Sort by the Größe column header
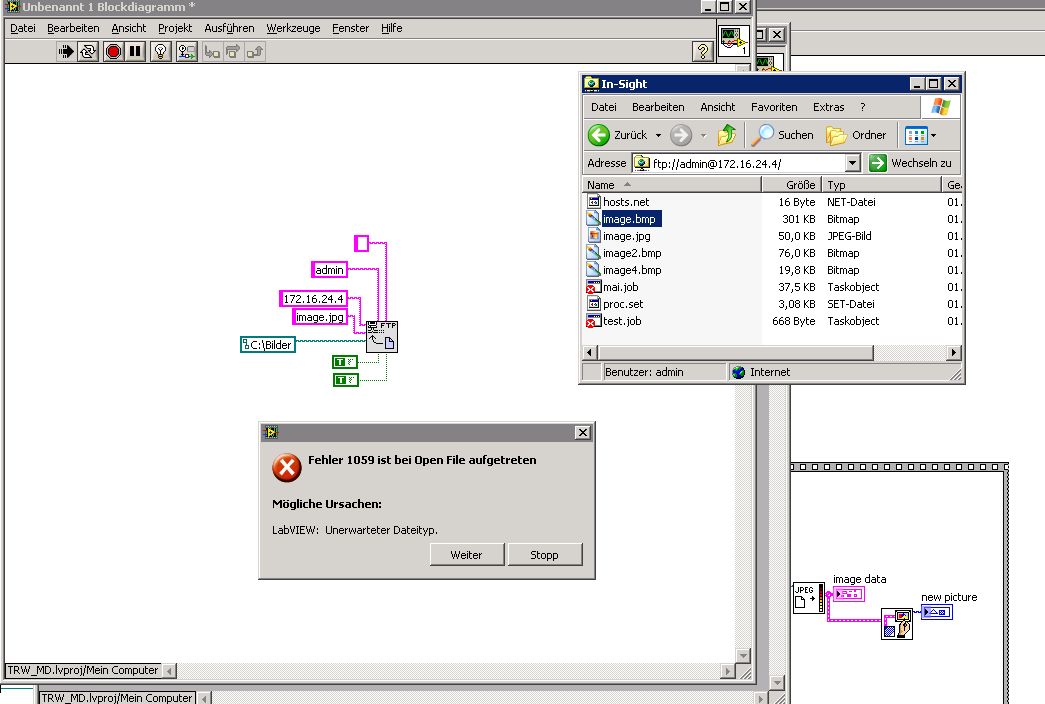The width and height of the screenshot is (1045, 704). click(x=791, y=185)
